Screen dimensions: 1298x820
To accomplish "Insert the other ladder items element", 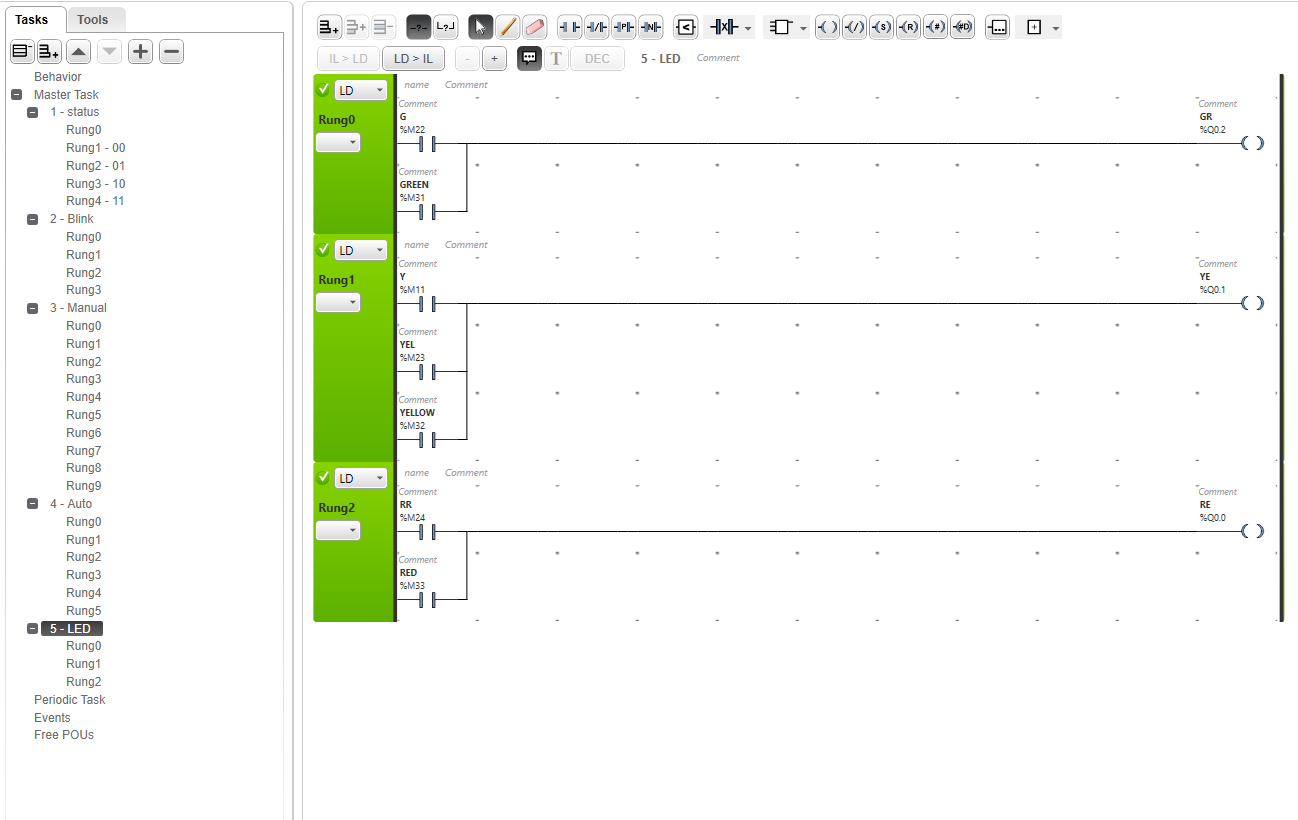I will tap(1034, 27).
